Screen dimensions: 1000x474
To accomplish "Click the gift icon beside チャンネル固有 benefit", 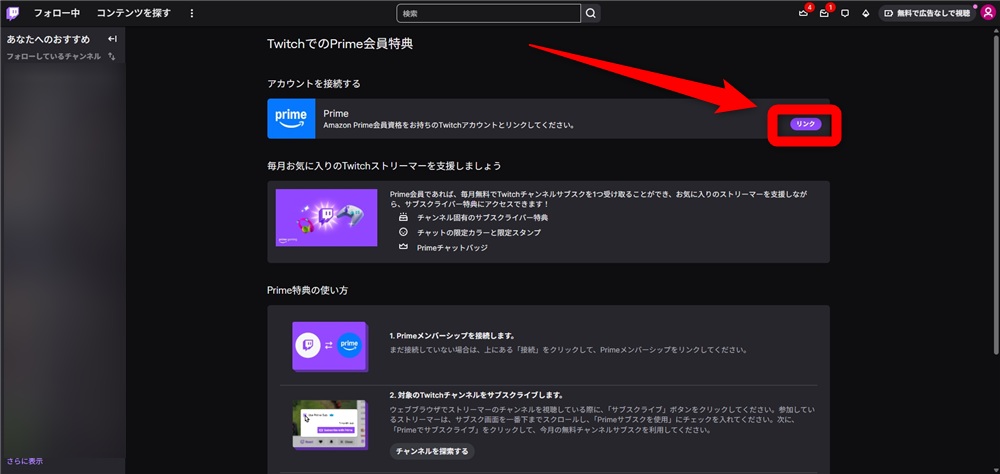I will 402,217.
